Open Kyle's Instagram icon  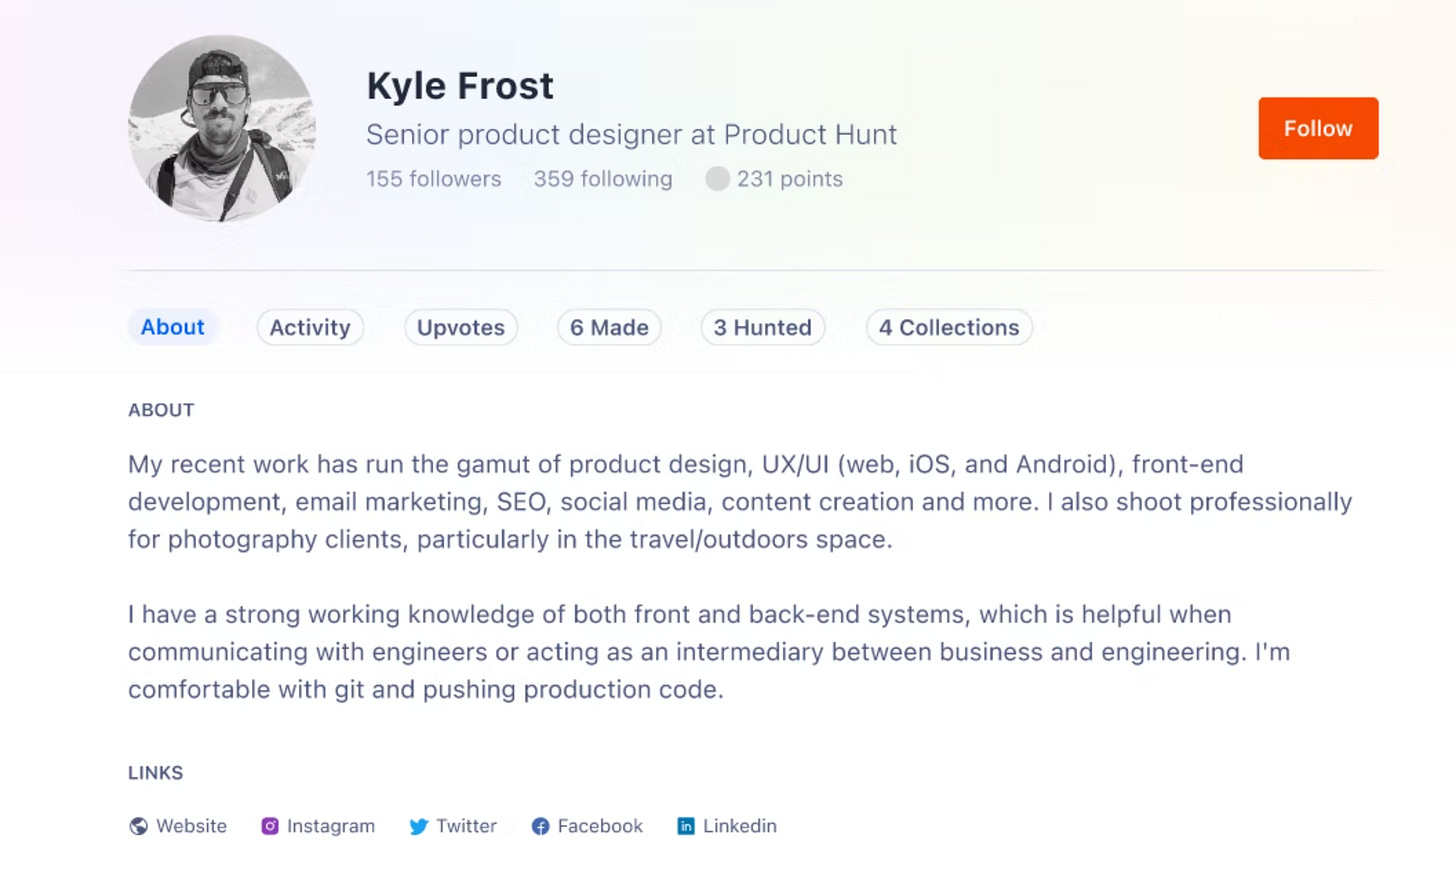(x=268, y=826)
